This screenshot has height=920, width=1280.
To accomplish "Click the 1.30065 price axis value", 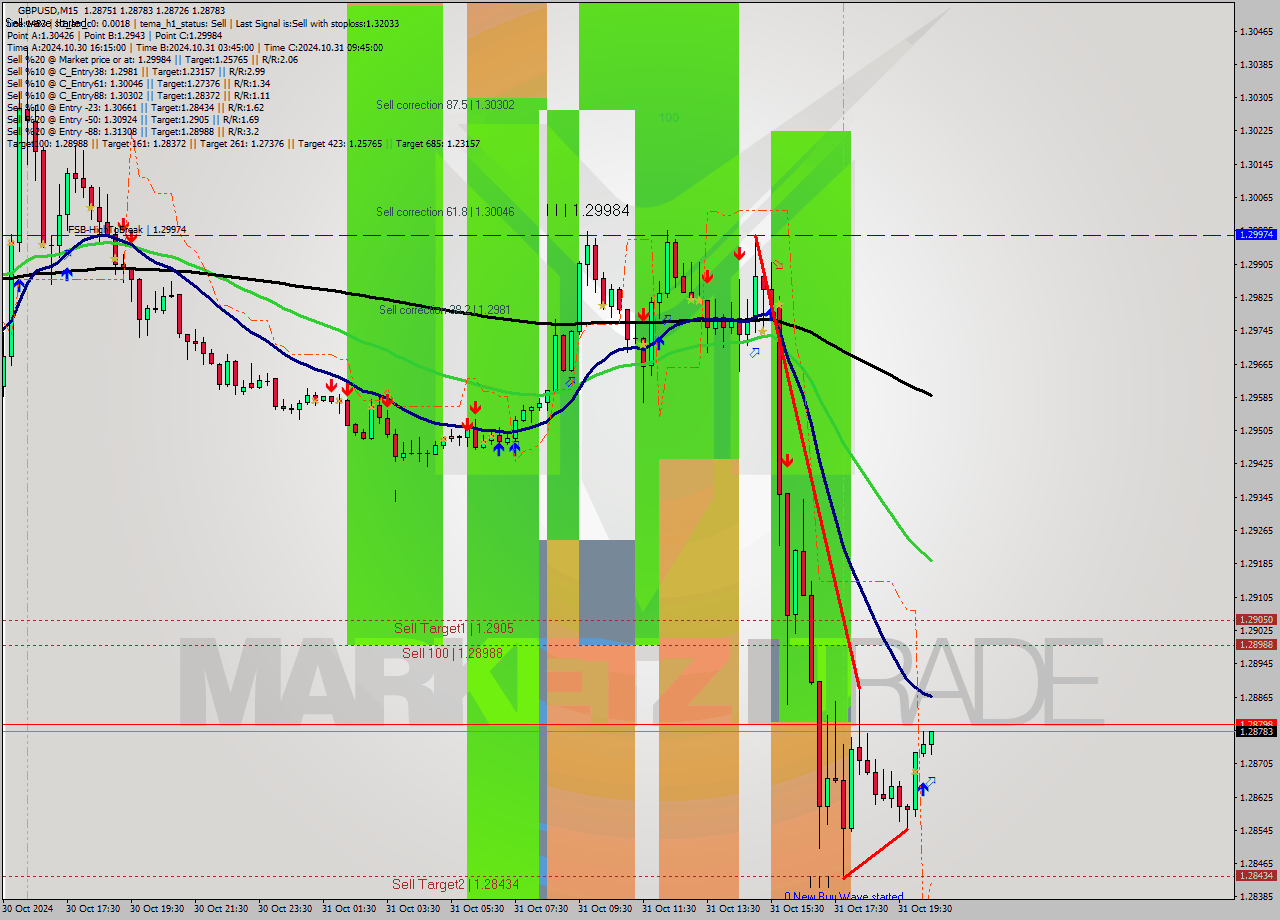I will pyautogui.click(x=1256, y=198).
